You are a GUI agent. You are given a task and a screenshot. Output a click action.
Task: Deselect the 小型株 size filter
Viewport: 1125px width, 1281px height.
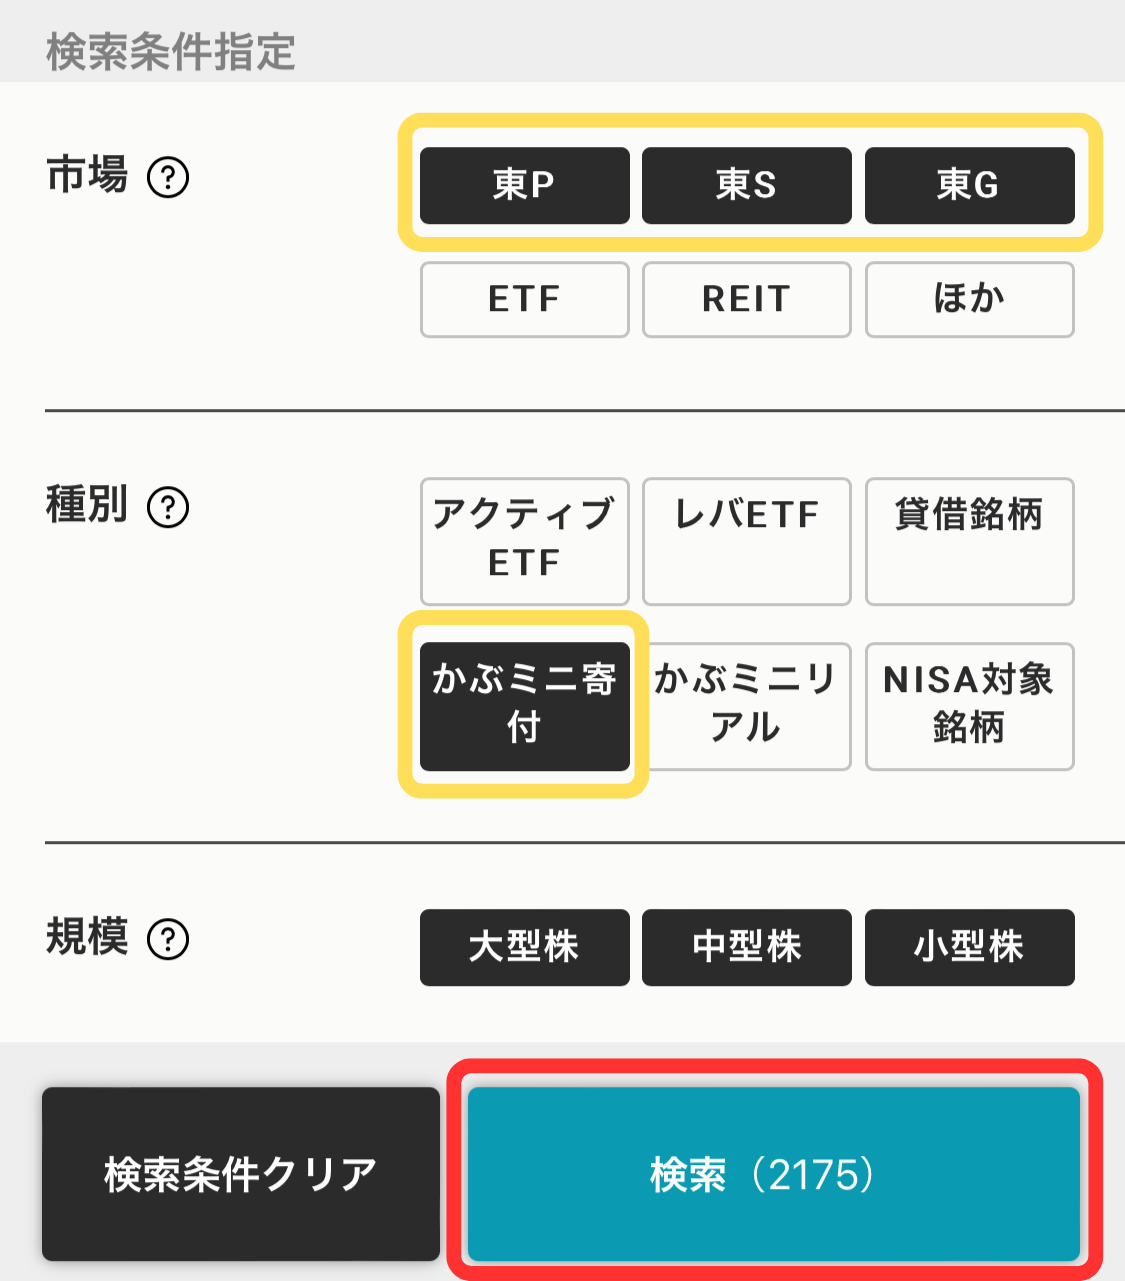[969, 947]
